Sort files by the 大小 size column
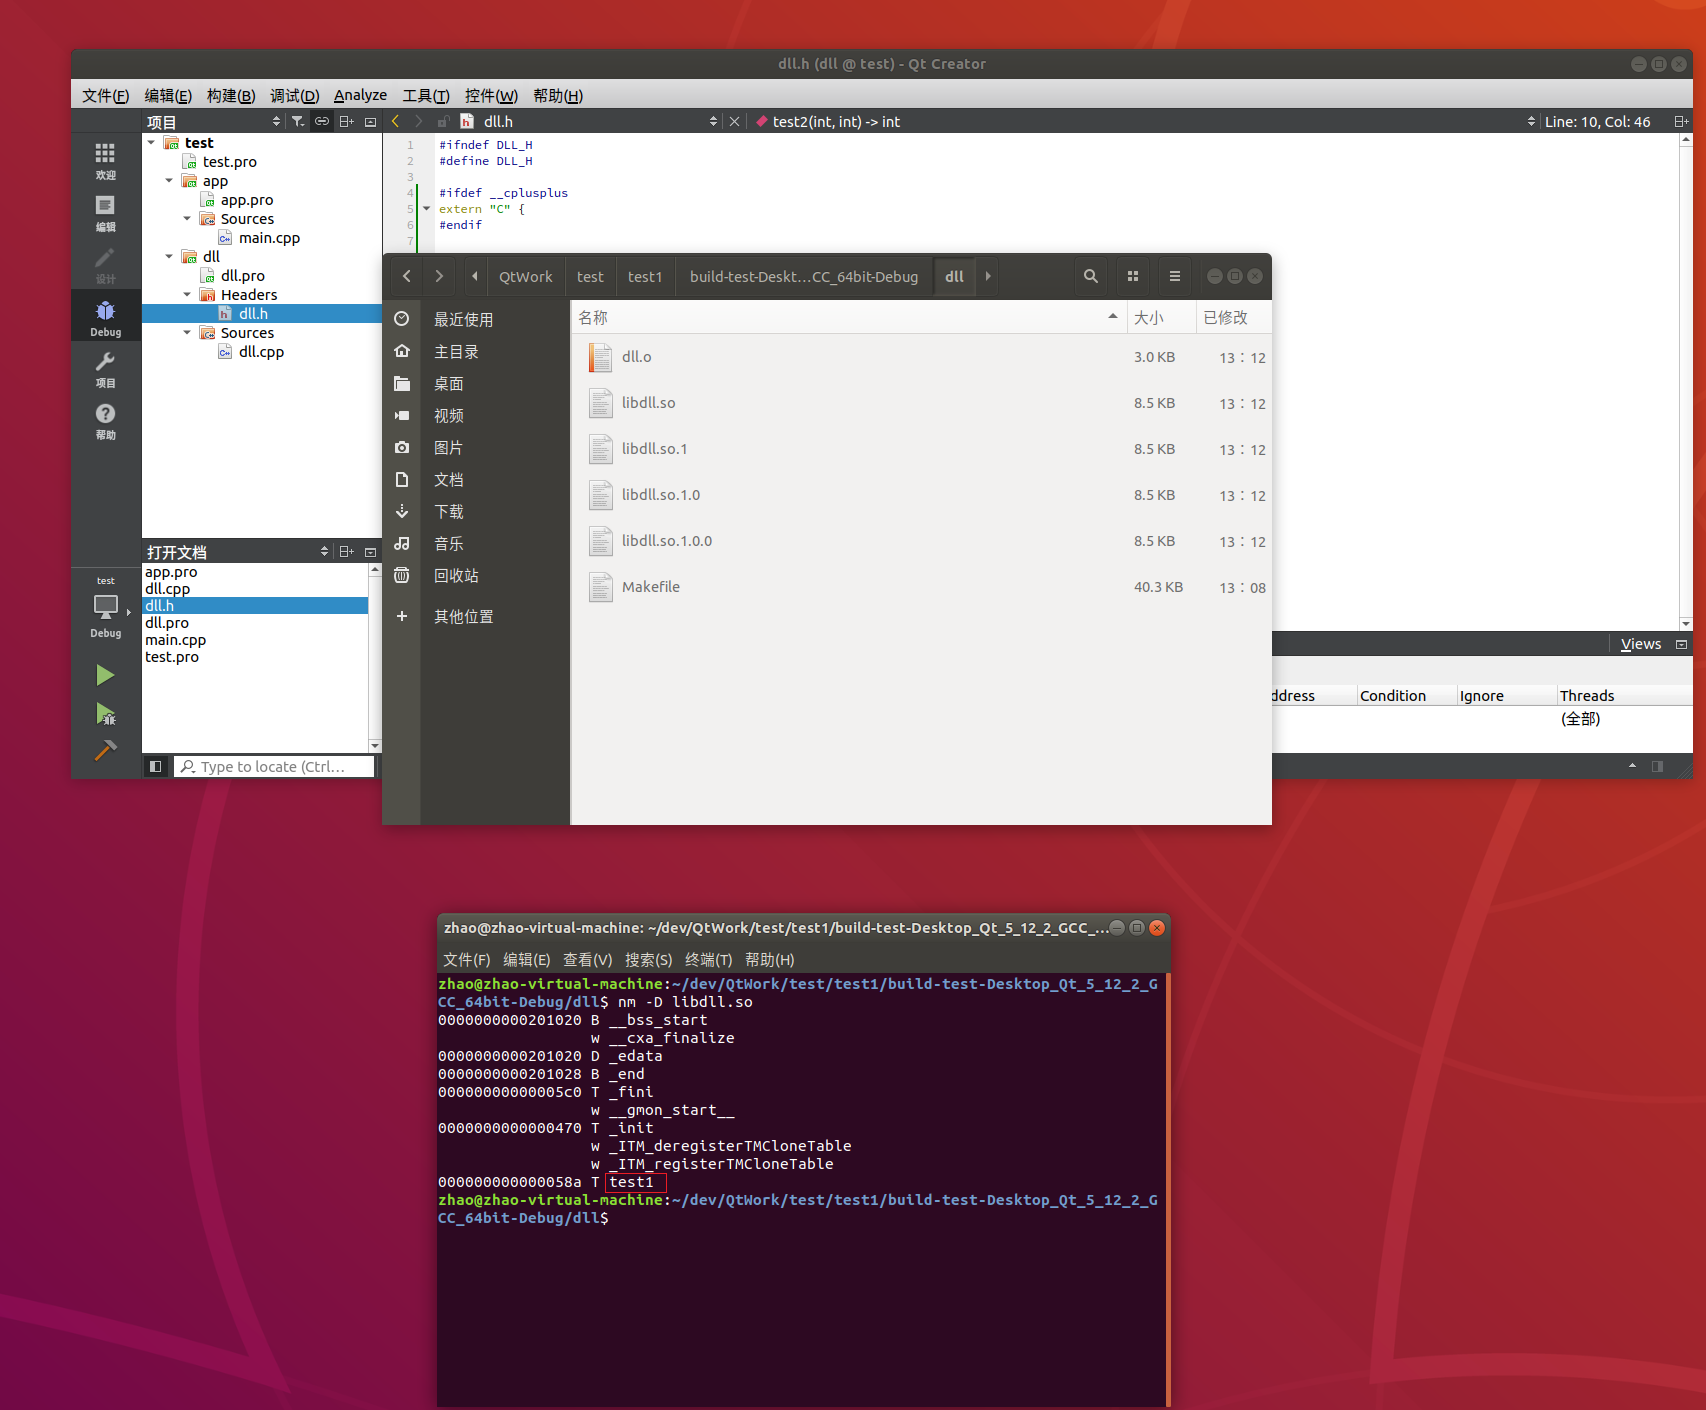Viewport: 1706px width, 1410px height. point(1160,317)
